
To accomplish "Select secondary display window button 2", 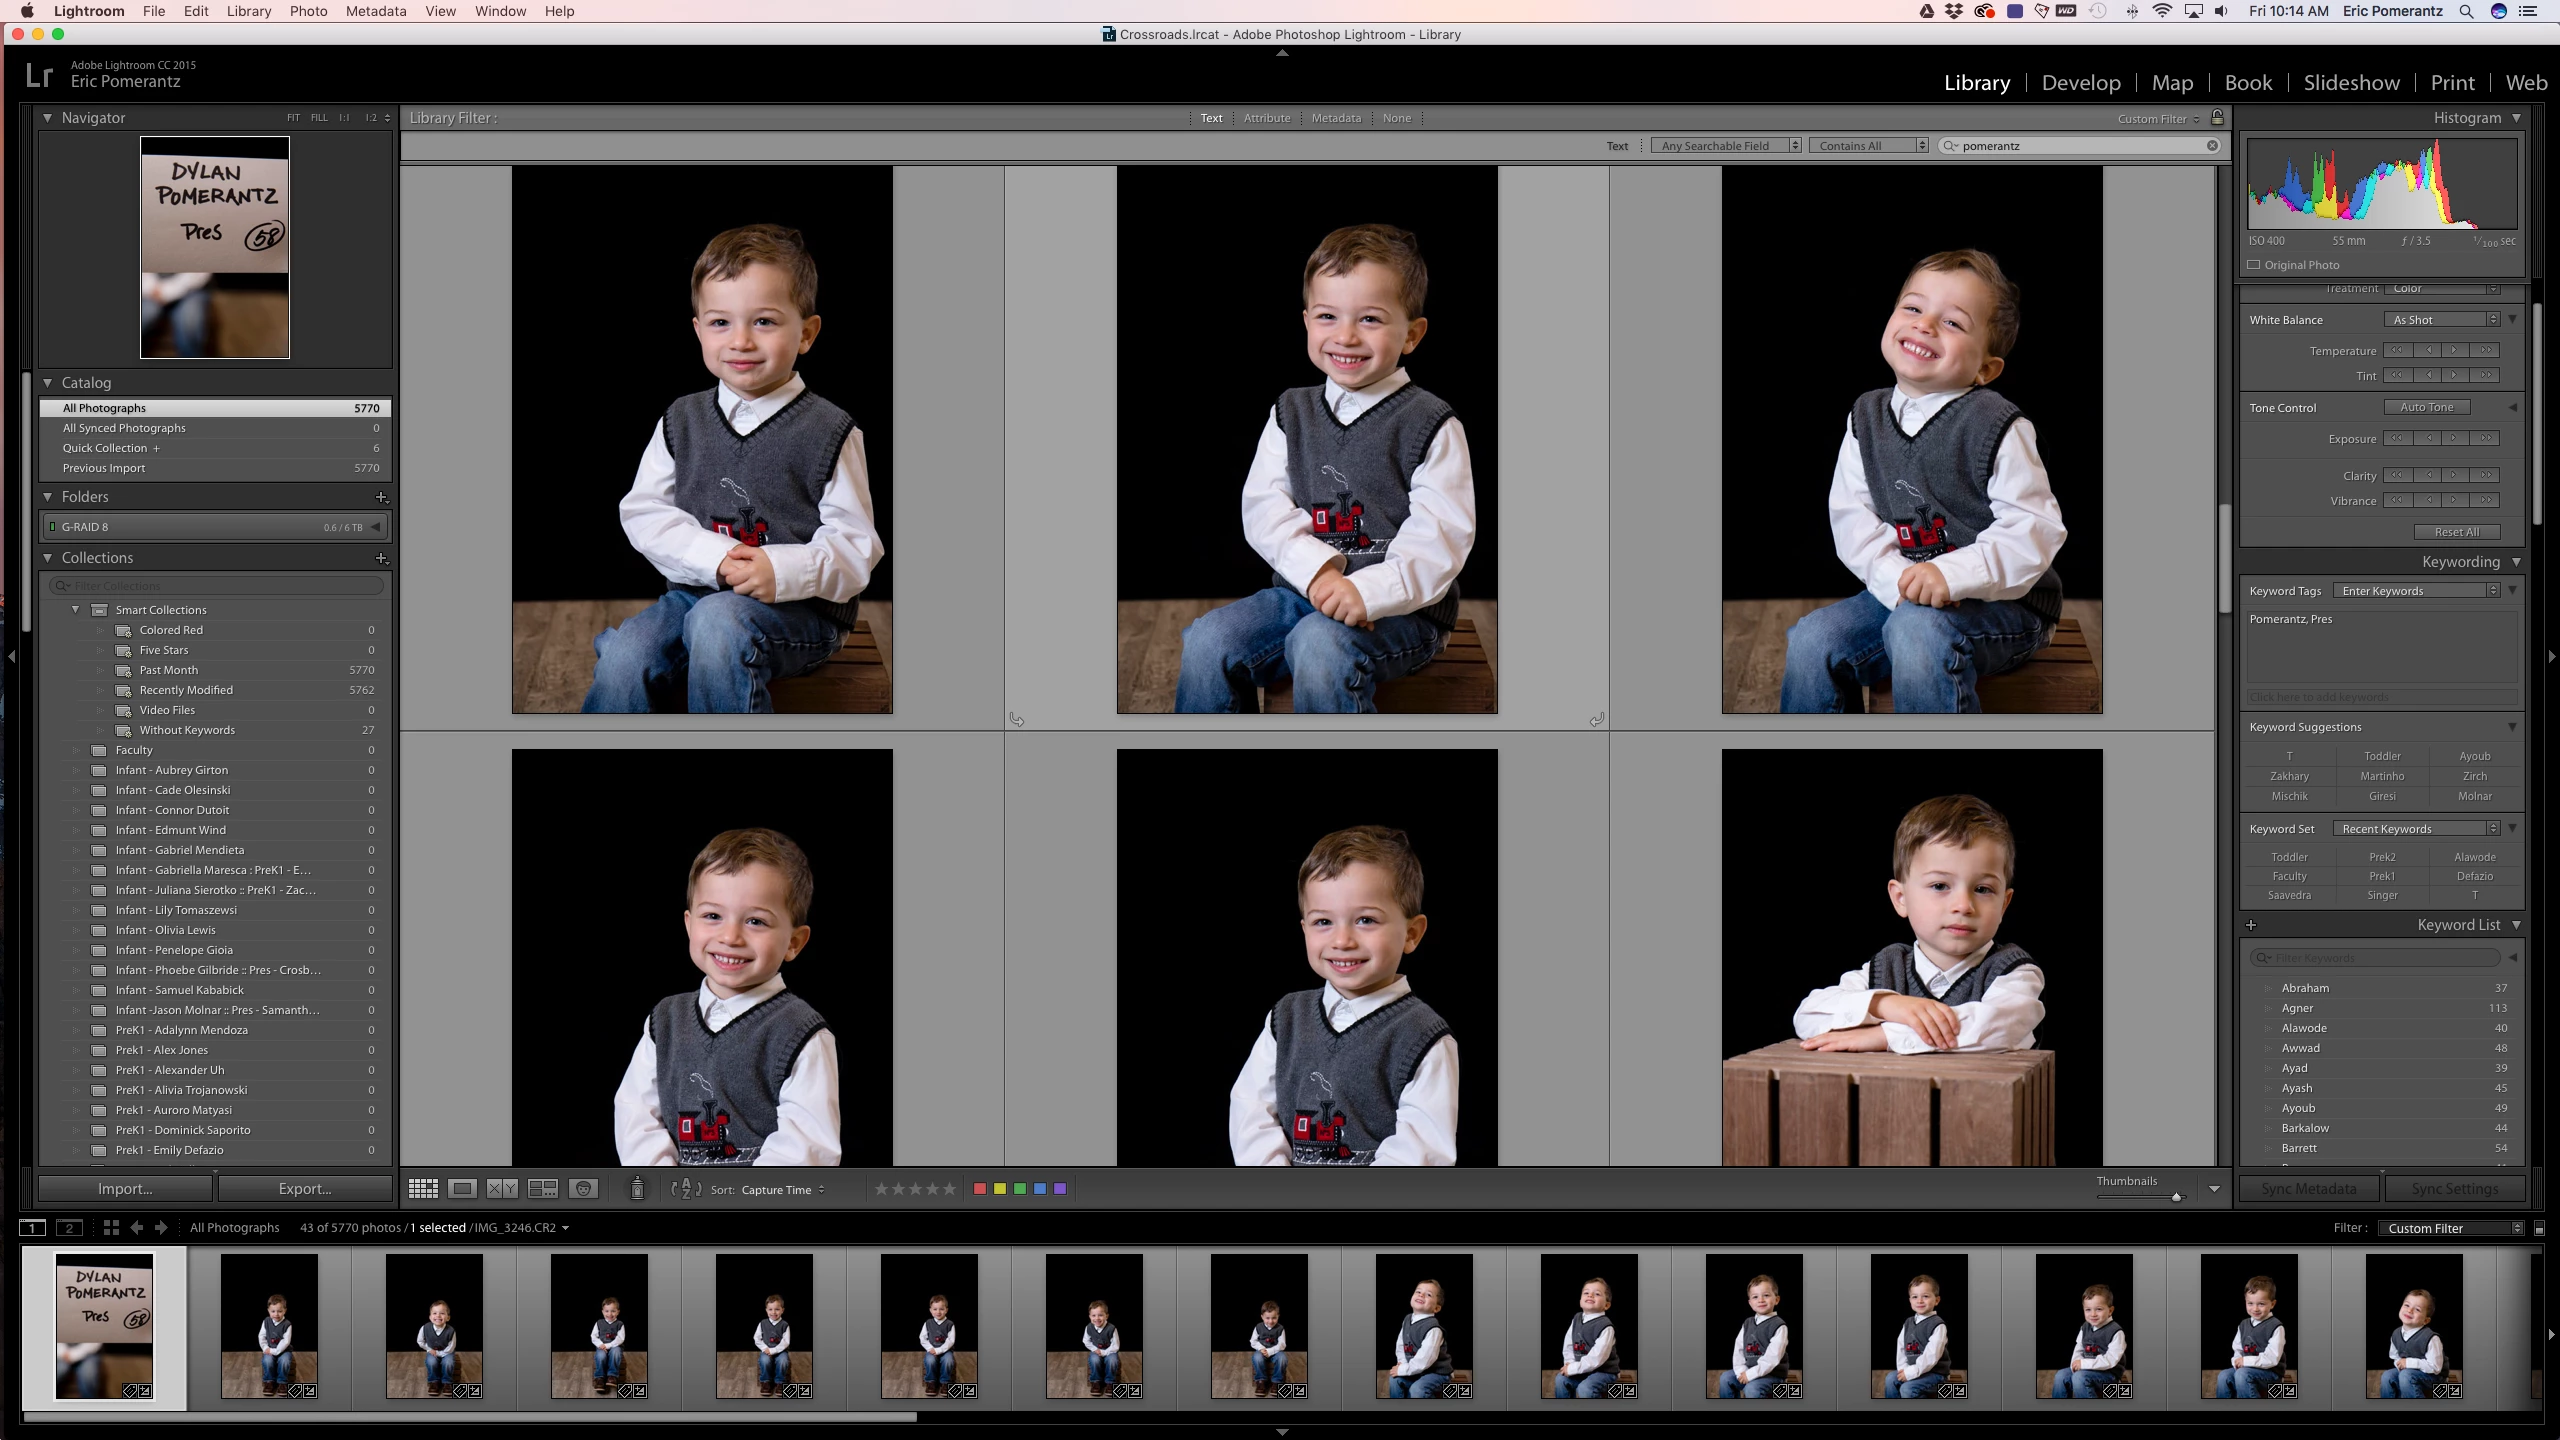I will click(69, 1228).
